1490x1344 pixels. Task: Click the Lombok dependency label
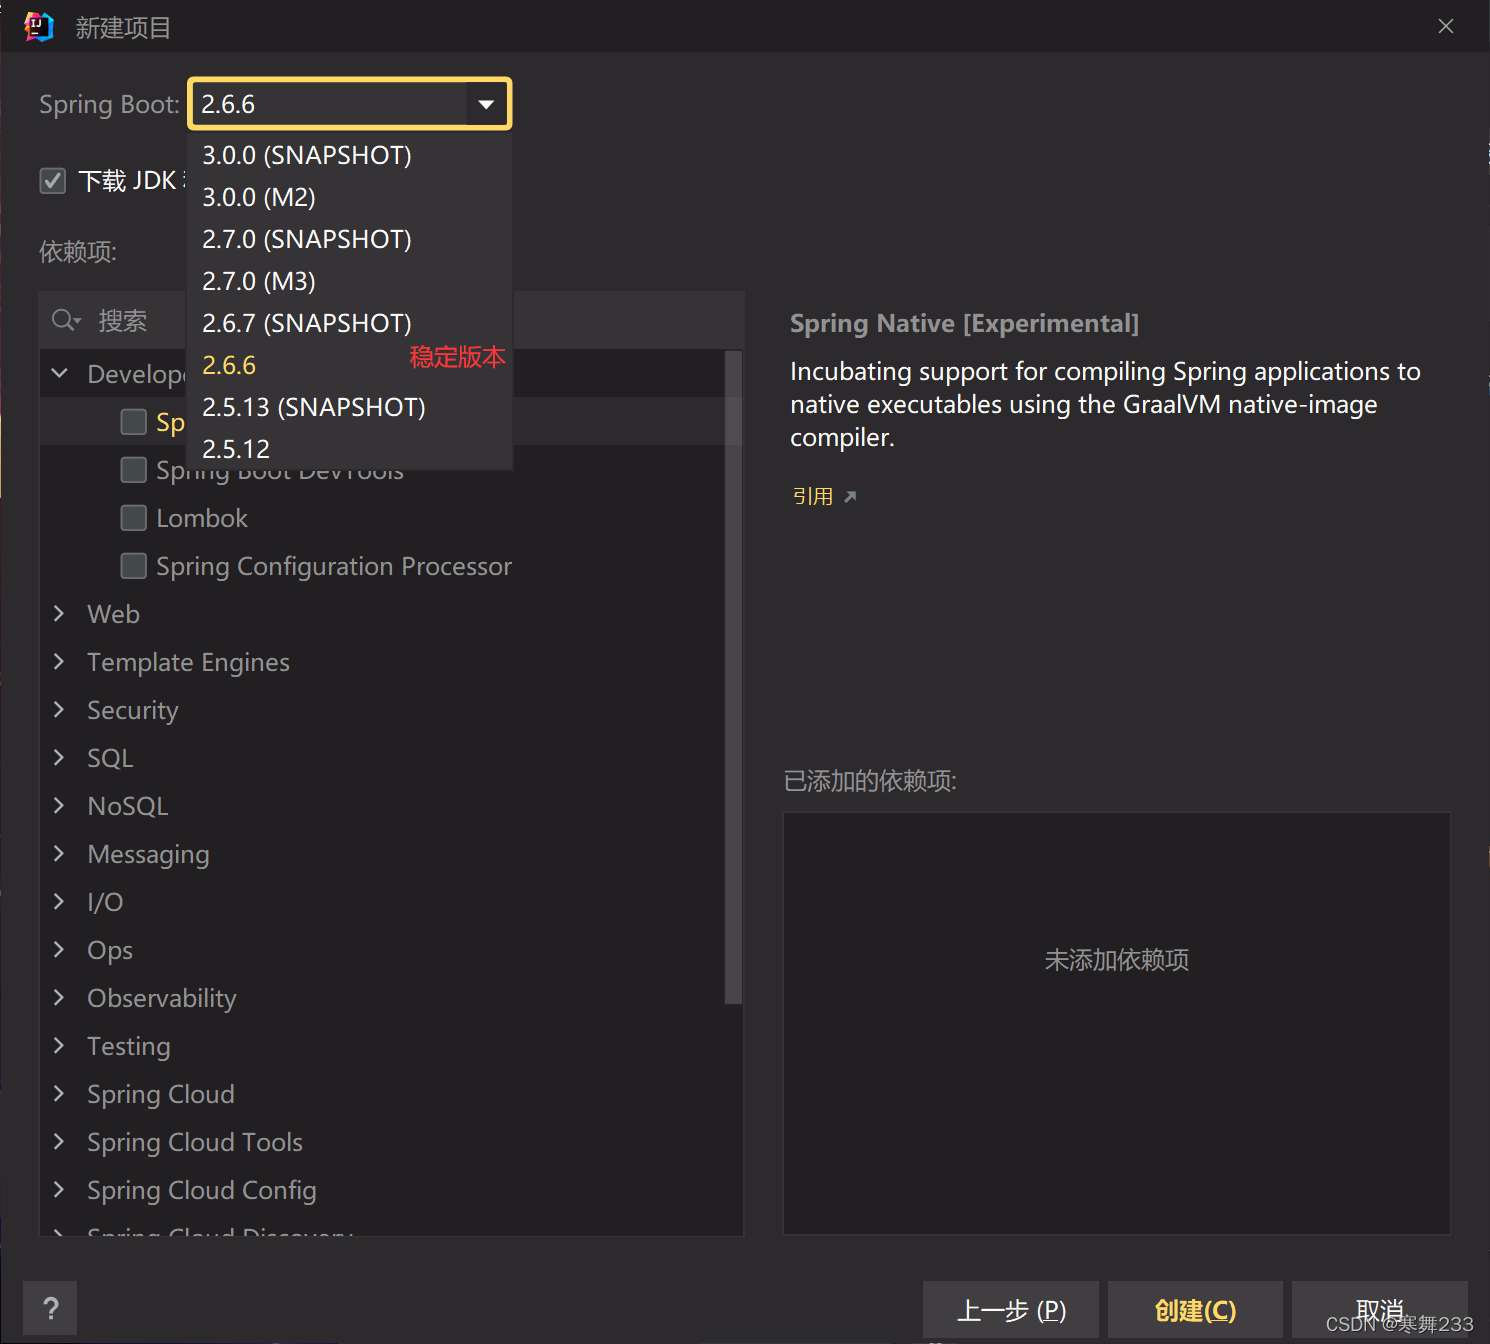point(201,518)
